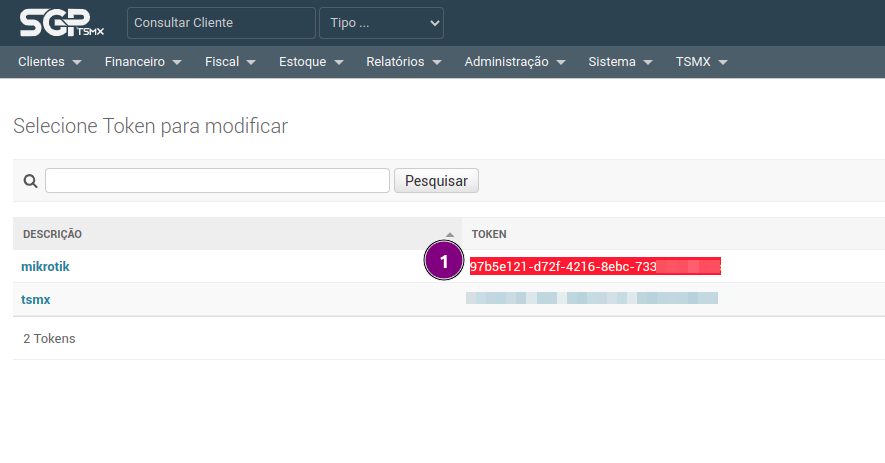The image size is (885, 463).
Task: Focus the token search text box
Action: click(x=217, y=180)
